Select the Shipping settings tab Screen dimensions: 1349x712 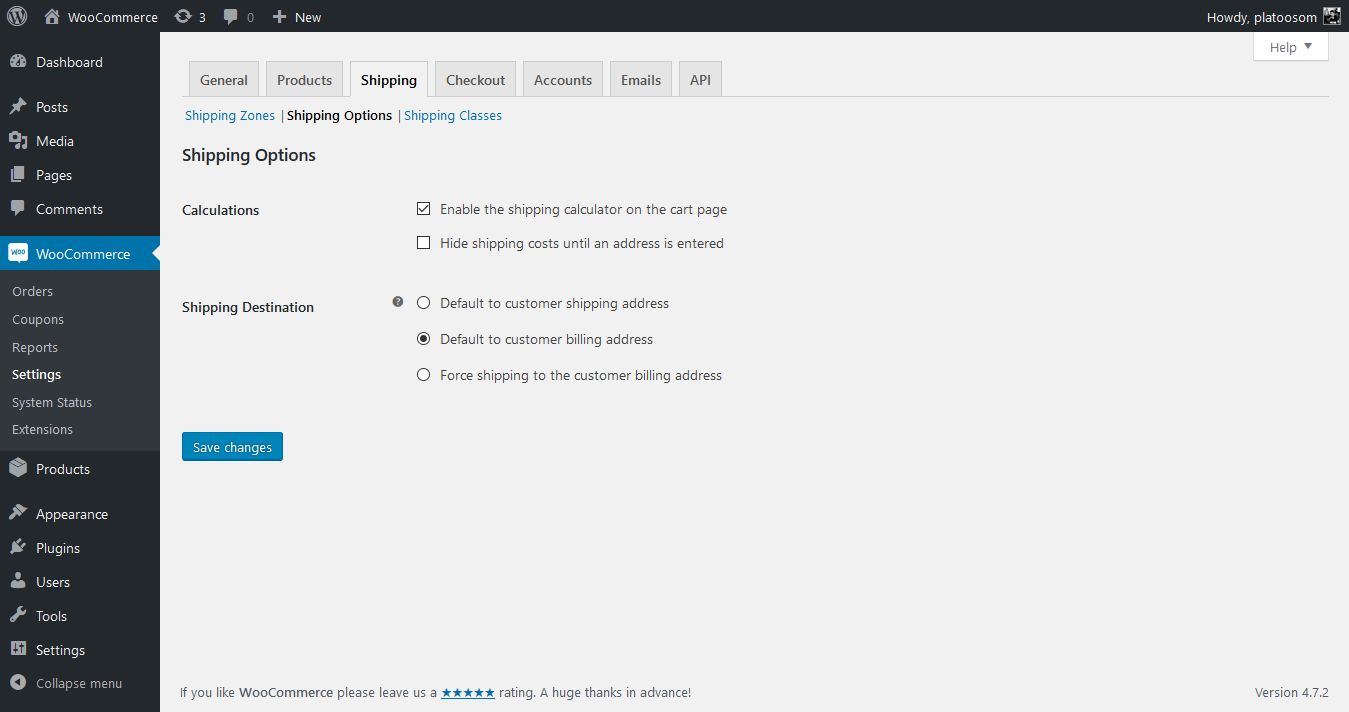[x=389, y=80]
